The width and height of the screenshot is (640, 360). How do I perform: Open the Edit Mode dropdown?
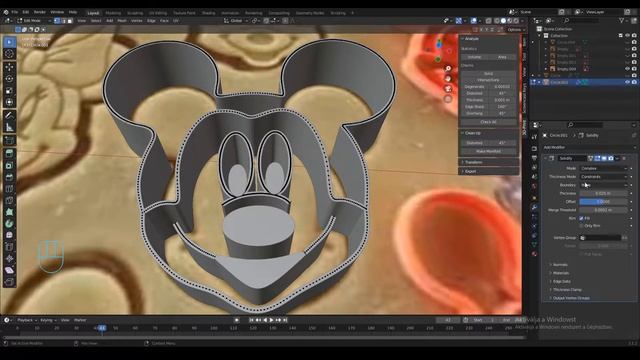[34, 20]
